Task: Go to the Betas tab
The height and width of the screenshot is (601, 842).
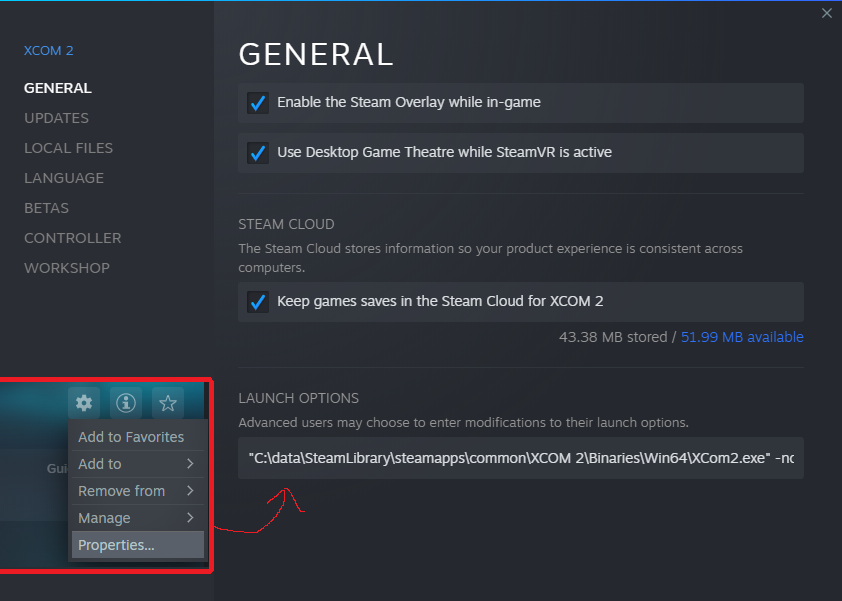Action: [x=46, y=208]
